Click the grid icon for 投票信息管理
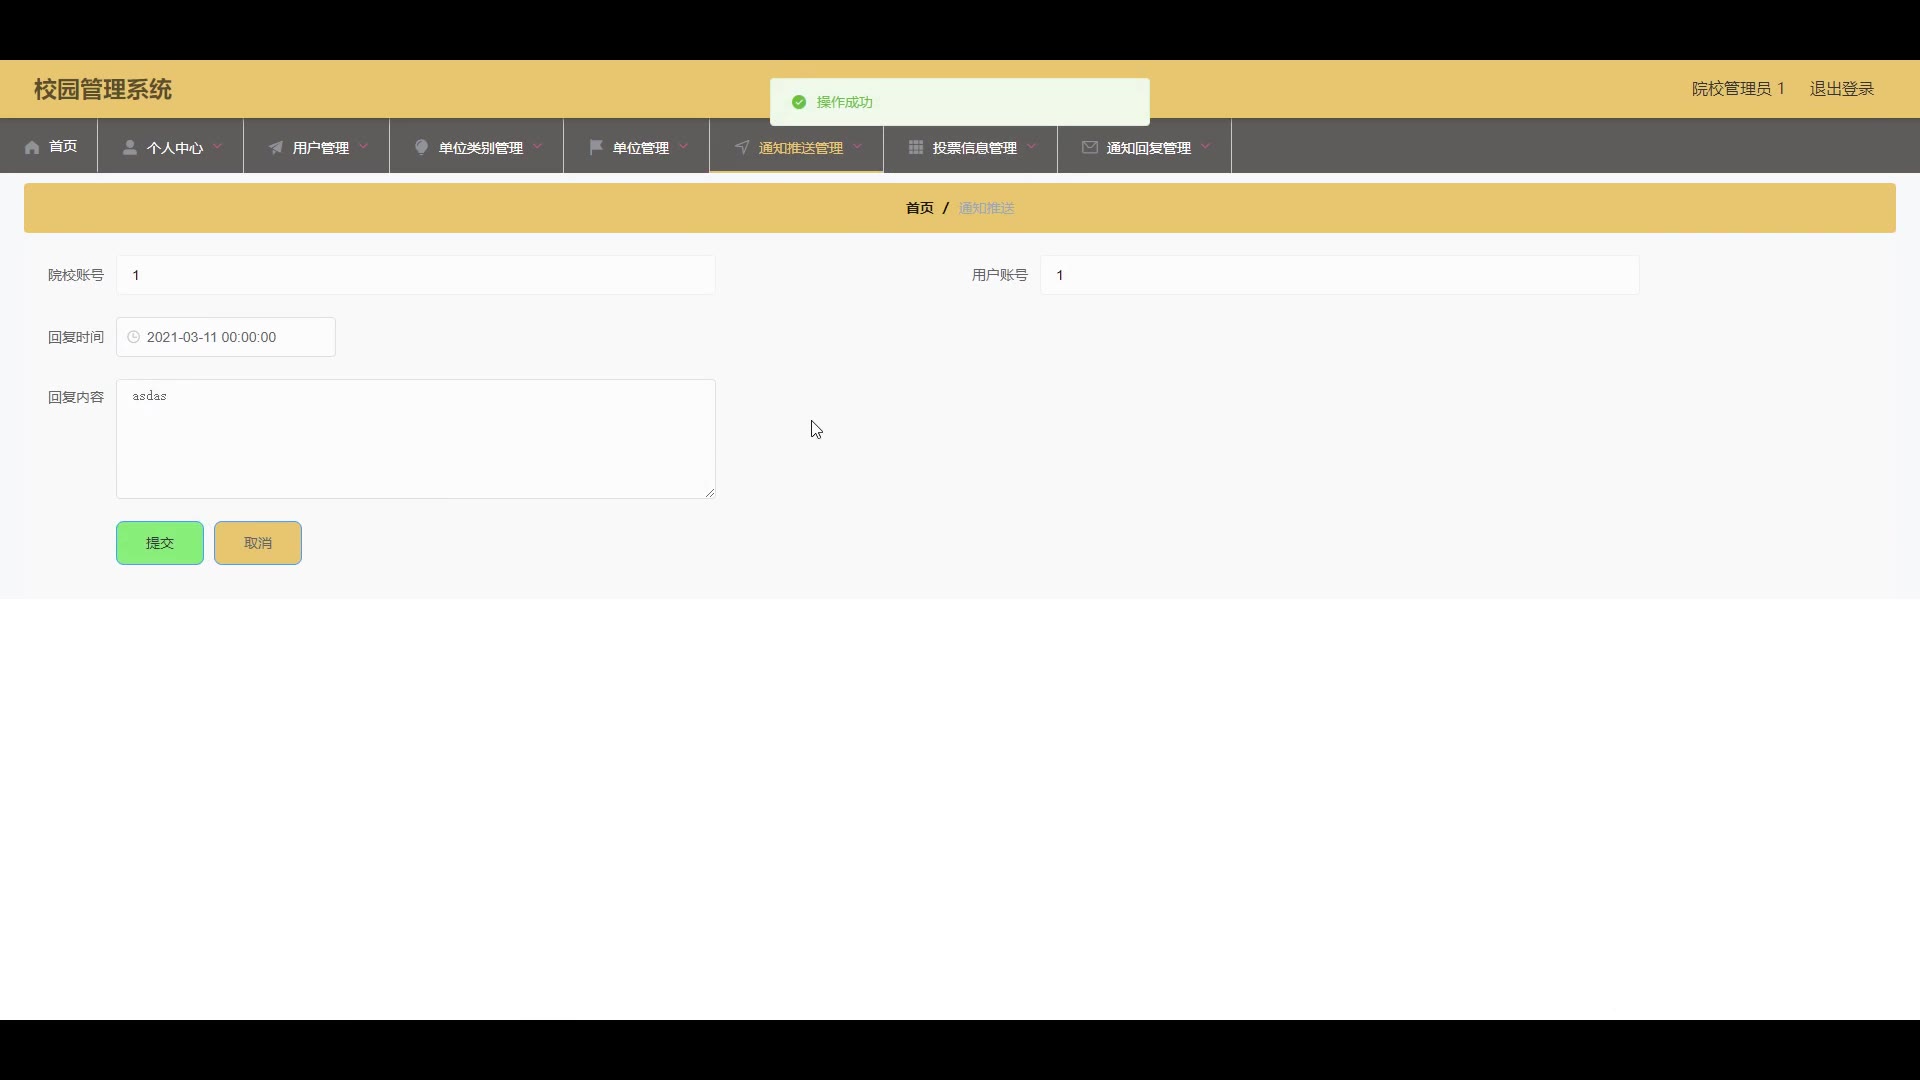The image size is (1920, 1080). coord(915,147)
